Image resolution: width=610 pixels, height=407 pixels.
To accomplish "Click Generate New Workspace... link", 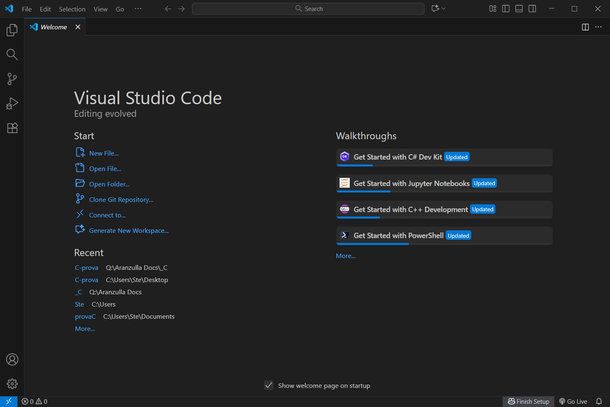I will tap(129, 231).
